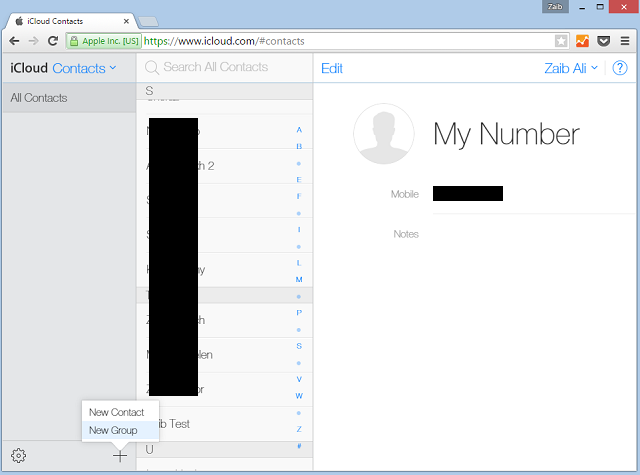This screenshot has height=475, width=640.
Task: Click the search magnifier icon
Action: [151, 68]
